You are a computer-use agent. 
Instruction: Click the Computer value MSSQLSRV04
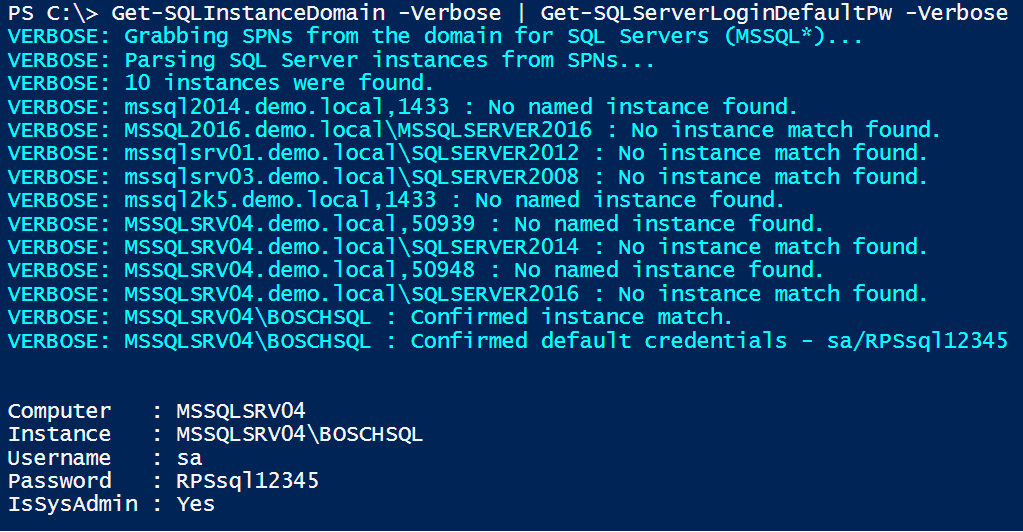click(240, 411)
